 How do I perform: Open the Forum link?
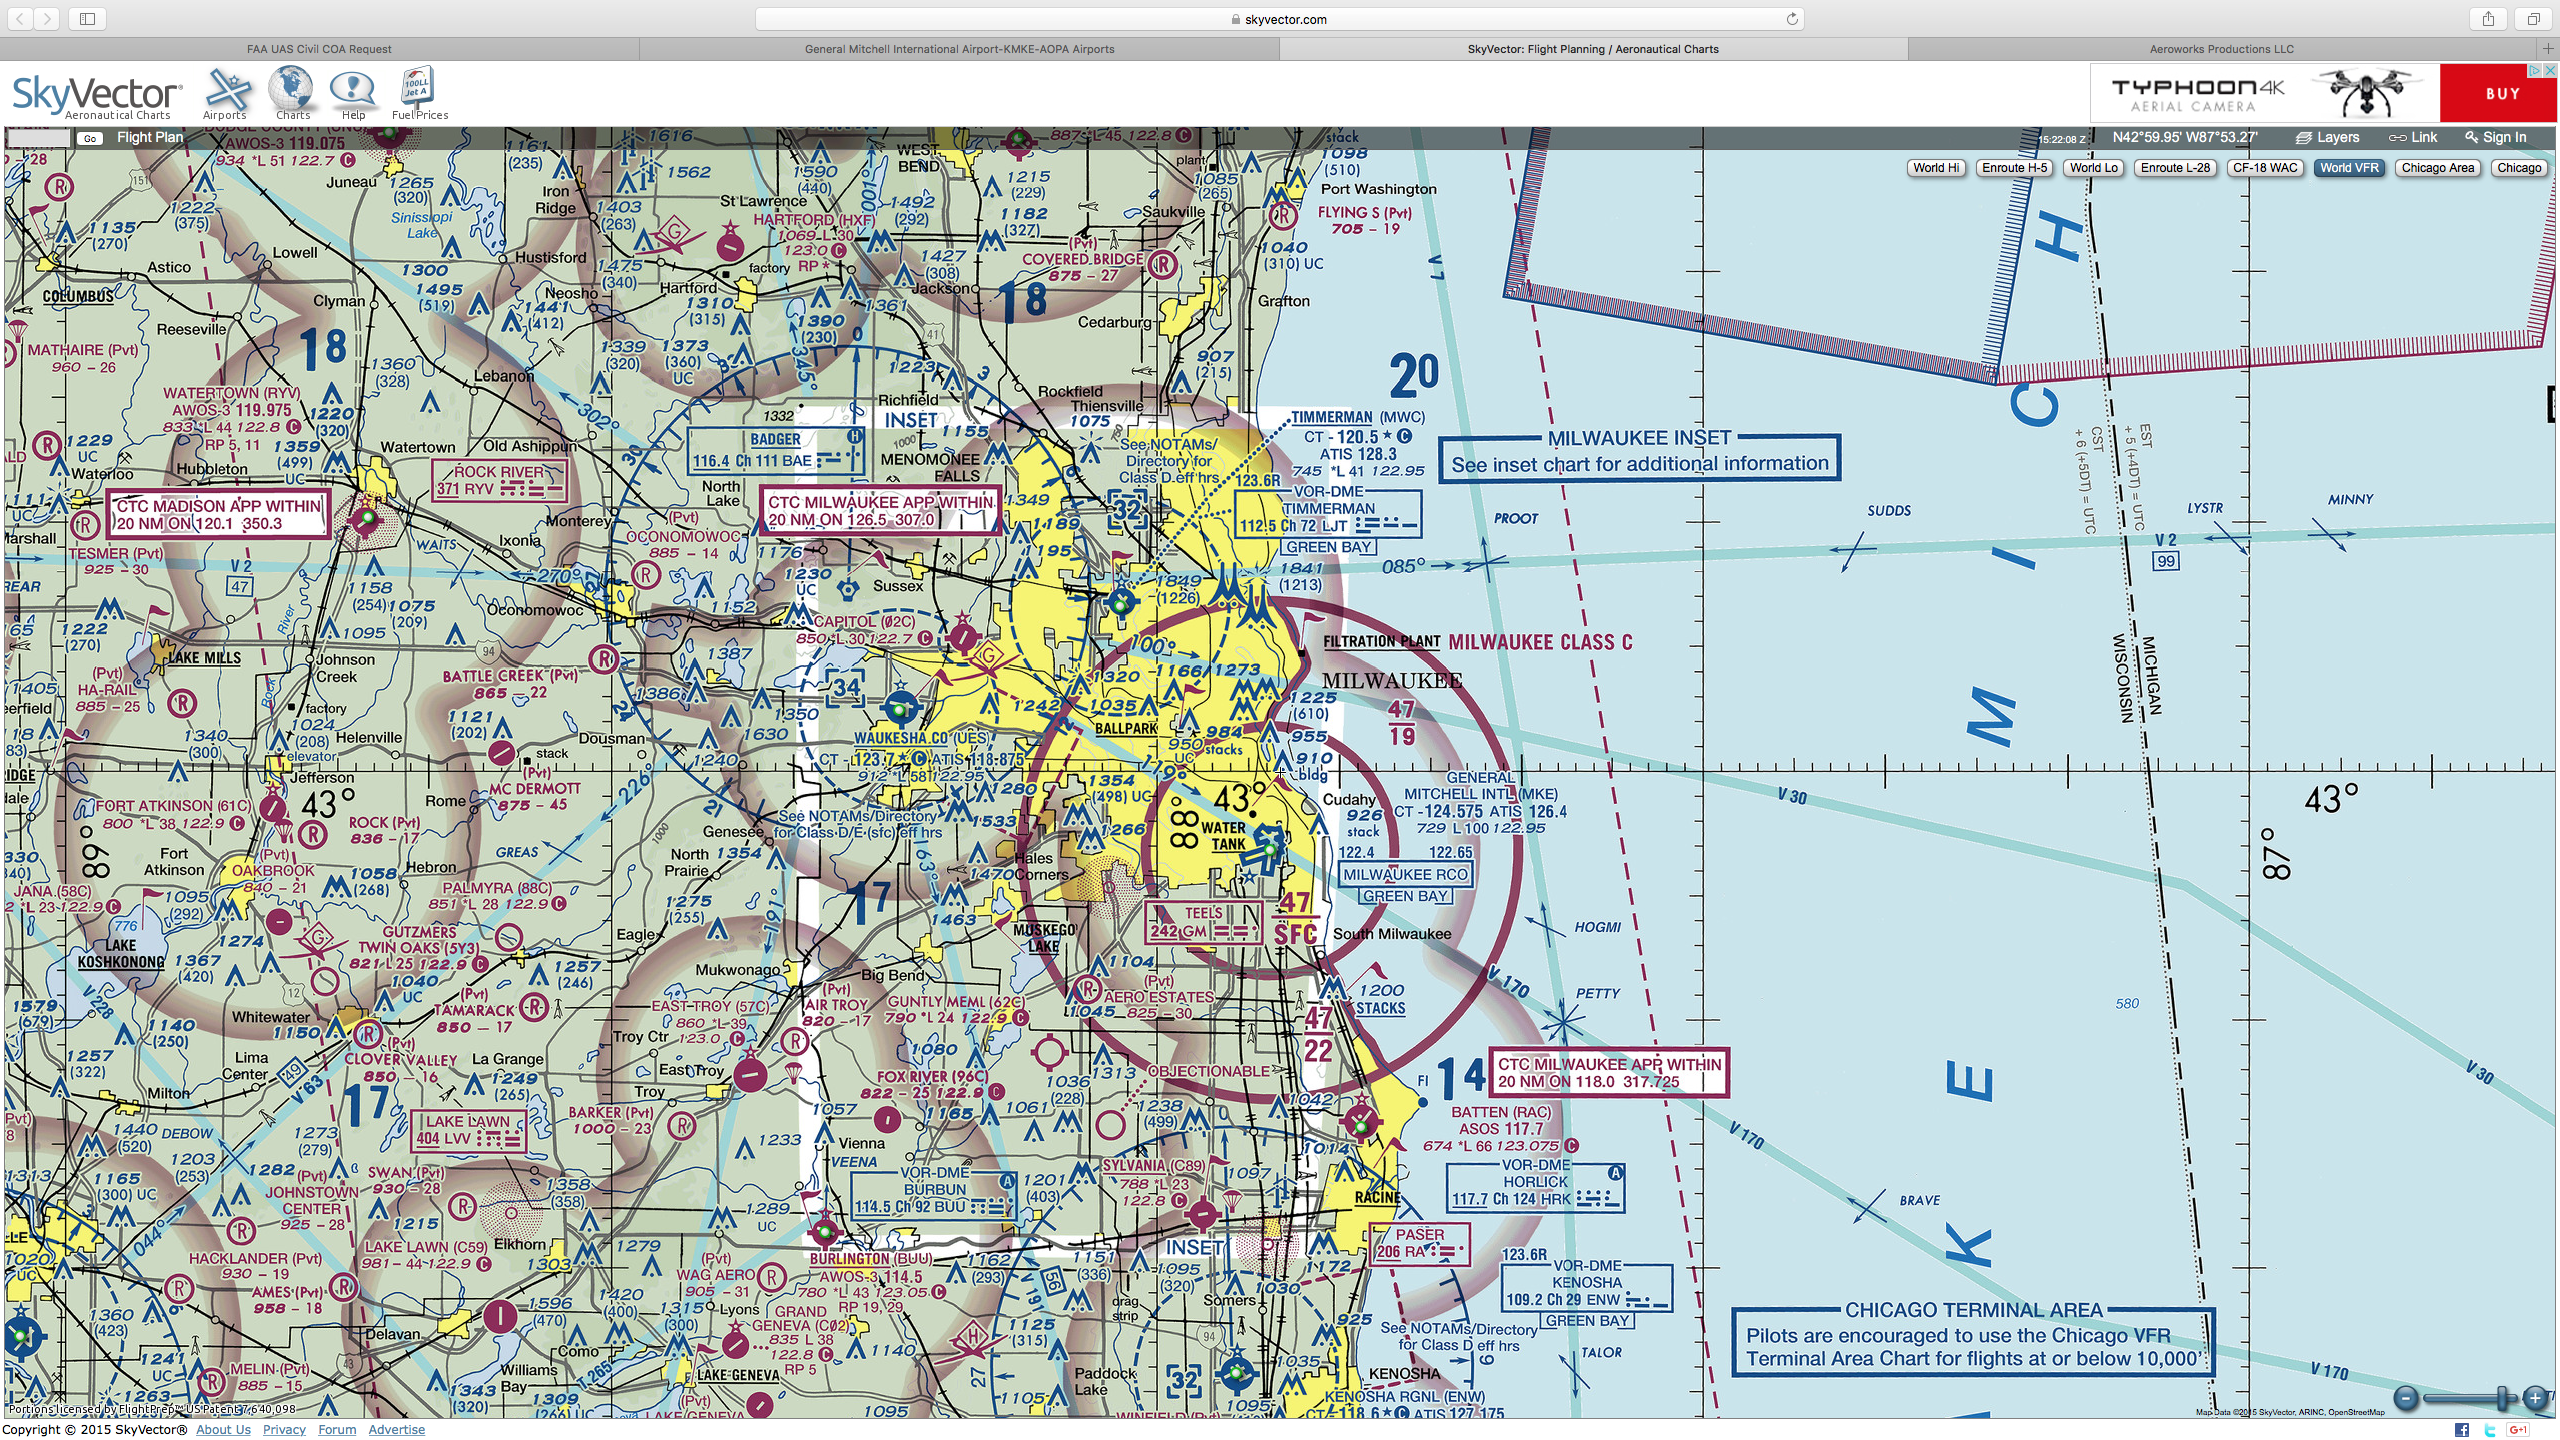pos(337,1430)
